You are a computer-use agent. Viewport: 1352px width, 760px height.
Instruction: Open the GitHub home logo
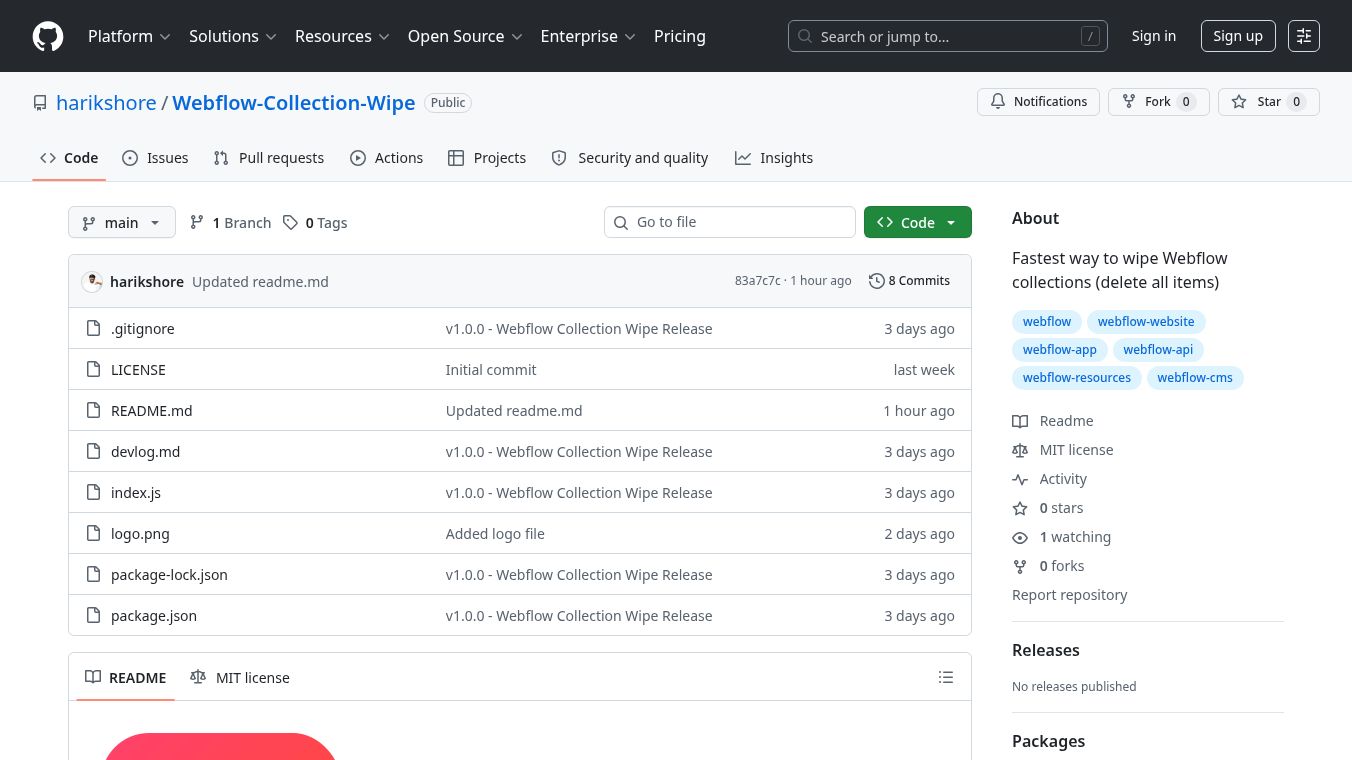pos(48,36)
